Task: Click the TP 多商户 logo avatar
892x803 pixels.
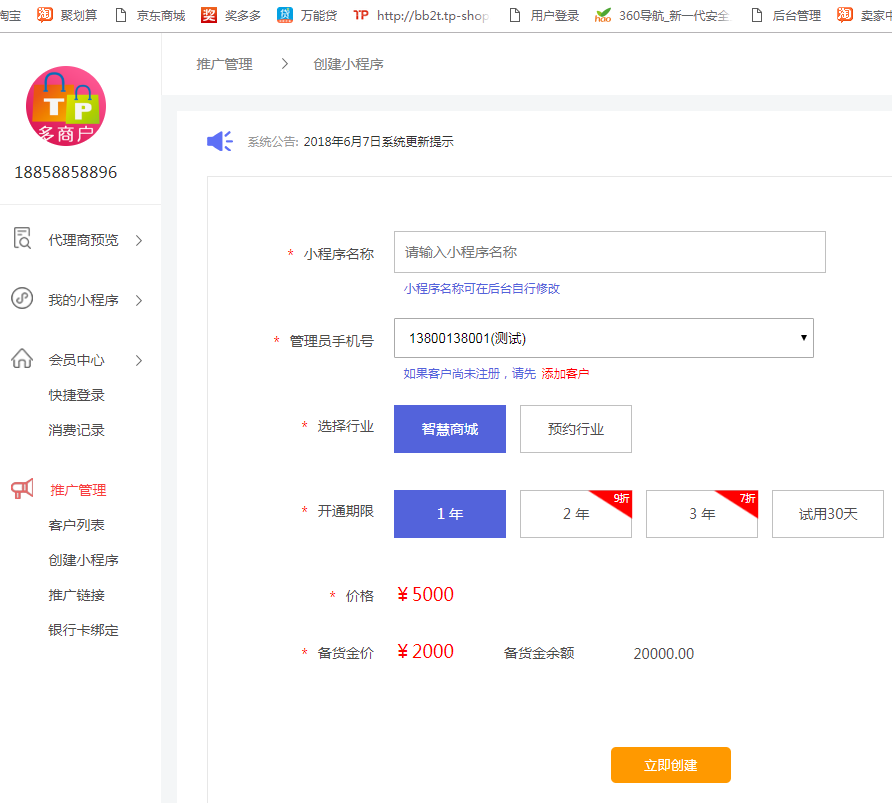Action: 65,107
